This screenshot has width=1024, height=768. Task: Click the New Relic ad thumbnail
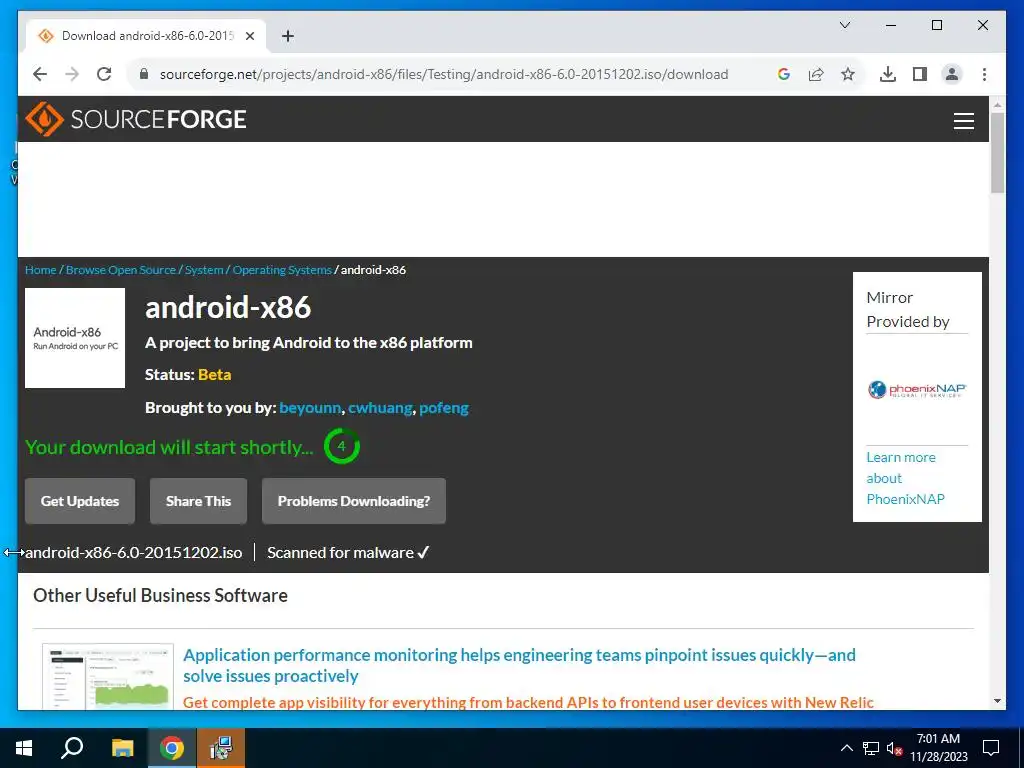point(108,677)
